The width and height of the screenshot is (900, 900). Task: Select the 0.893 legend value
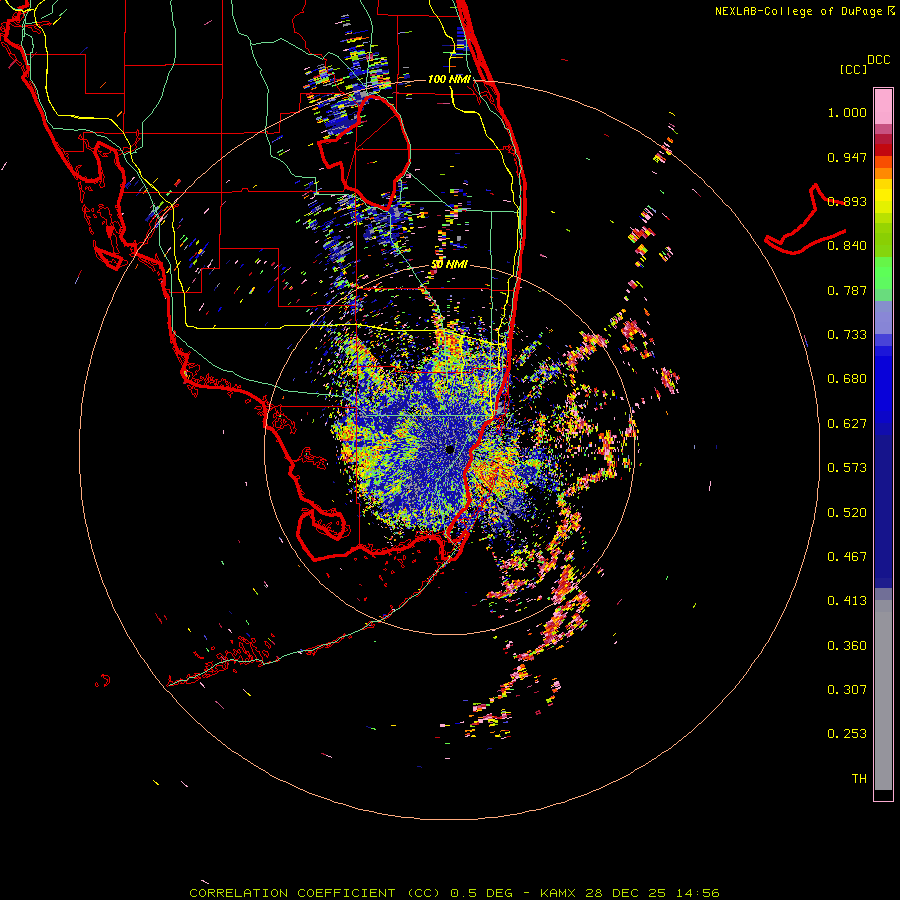(x=847, y=201)
